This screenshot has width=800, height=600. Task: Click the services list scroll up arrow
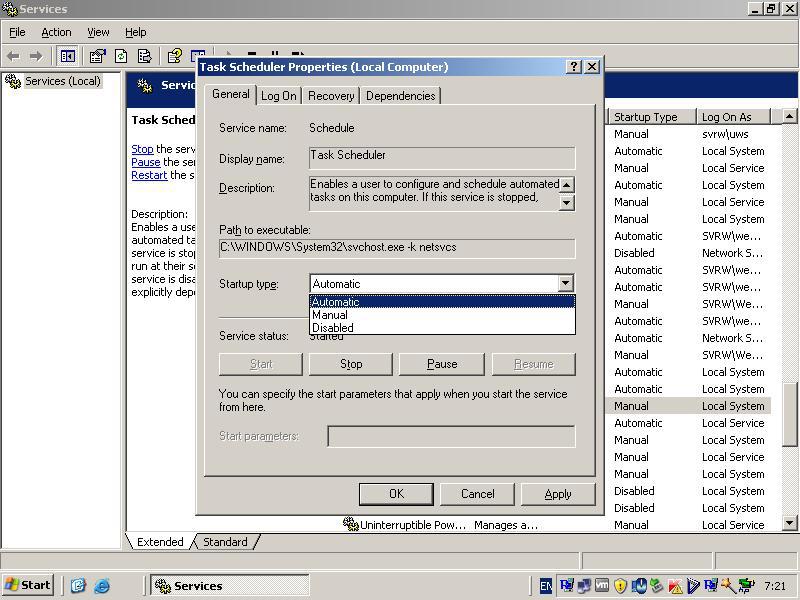click(789, 116)
